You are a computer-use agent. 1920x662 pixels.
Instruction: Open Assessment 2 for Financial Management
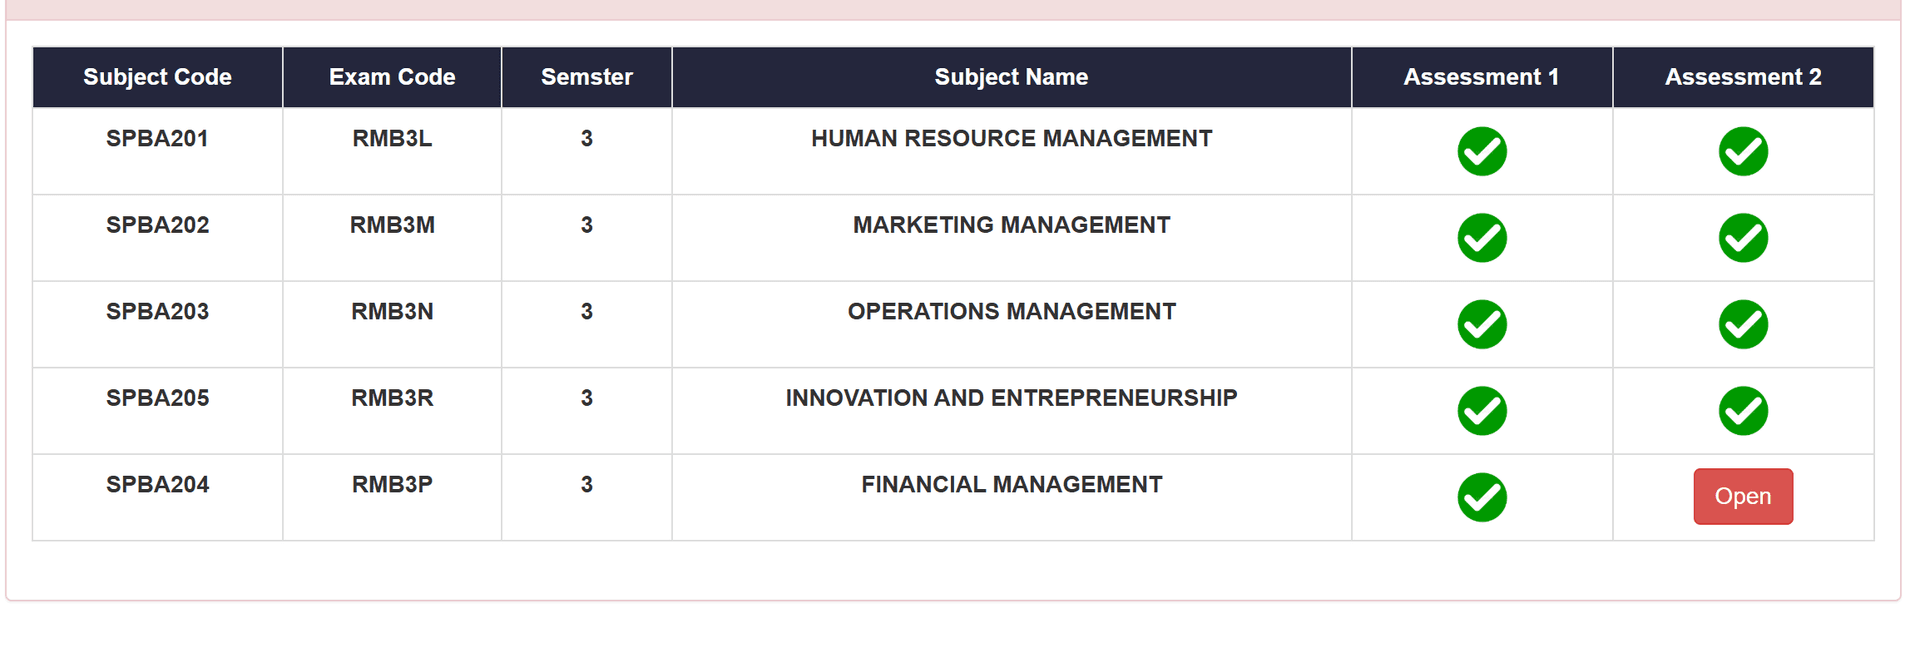click(x=1742, y=496)
